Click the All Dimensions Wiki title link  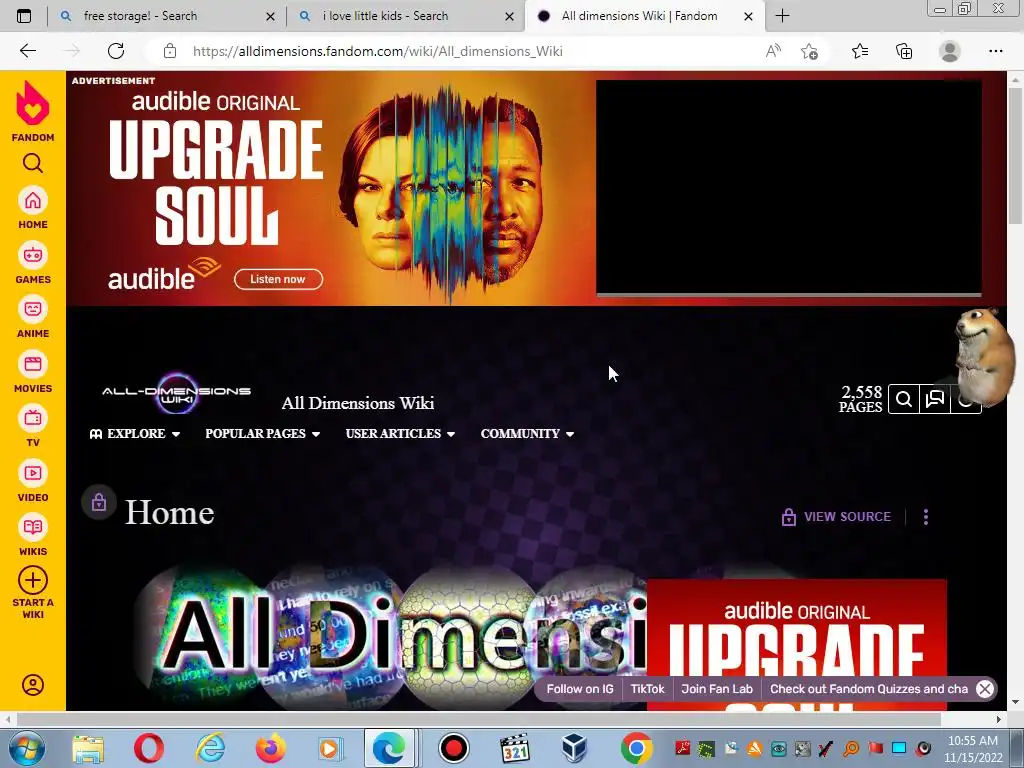coord(358,403)
